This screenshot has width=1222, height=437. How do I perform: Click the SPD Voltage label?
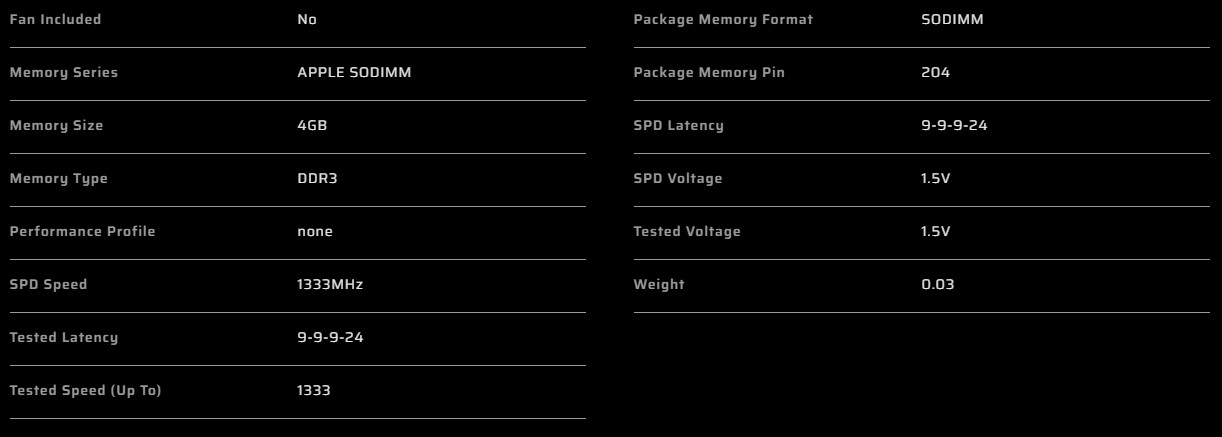[x=677, y=179]
